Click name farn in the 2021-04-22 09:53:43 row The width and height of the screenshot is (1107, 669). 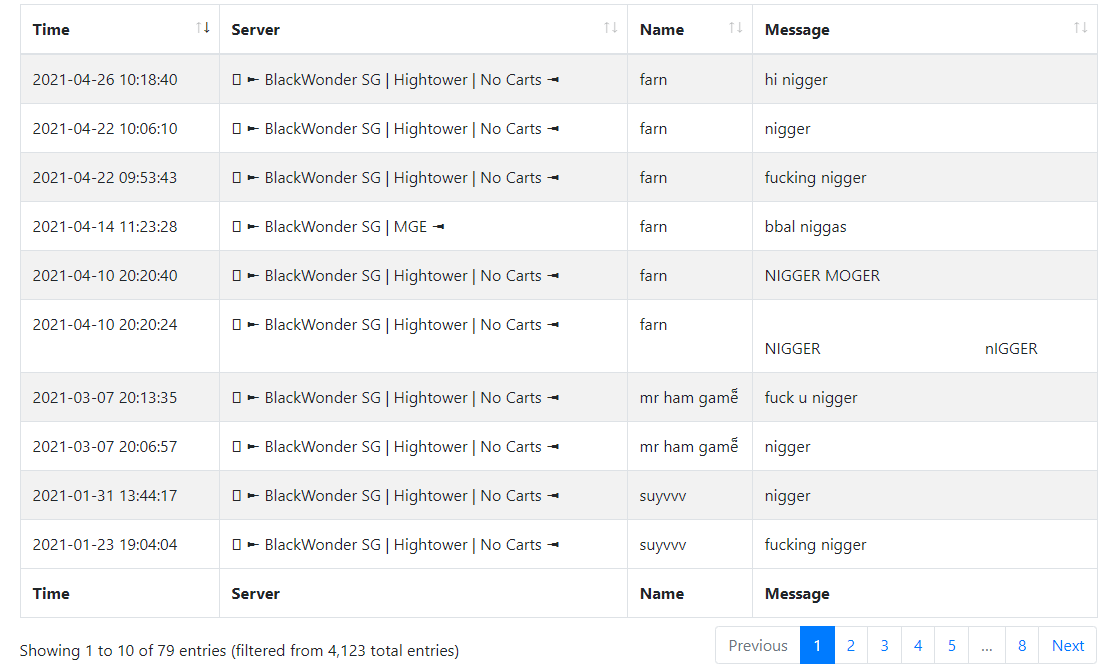click(653, 178)
